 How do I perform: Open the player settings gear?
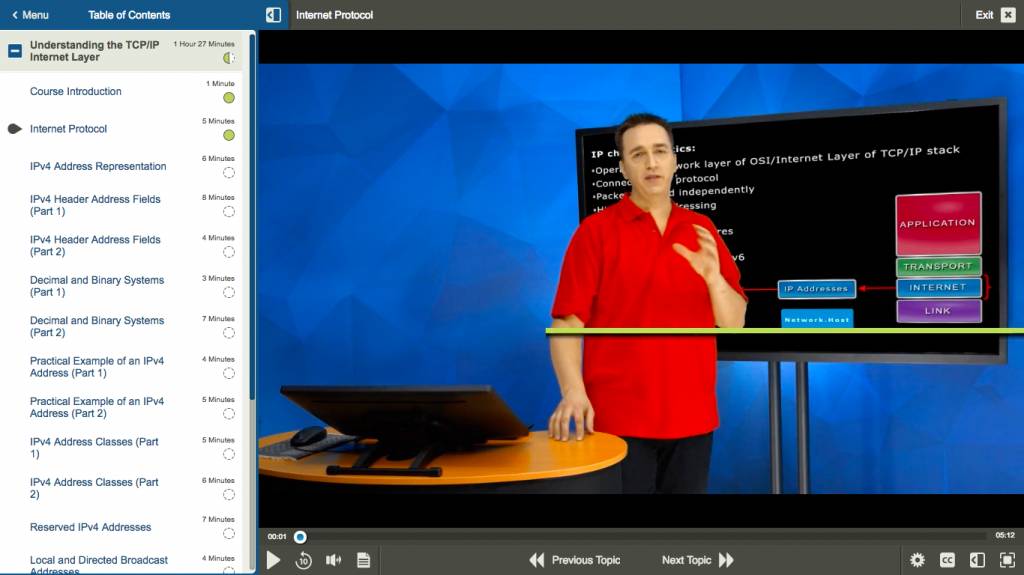[x=918, y=560]
